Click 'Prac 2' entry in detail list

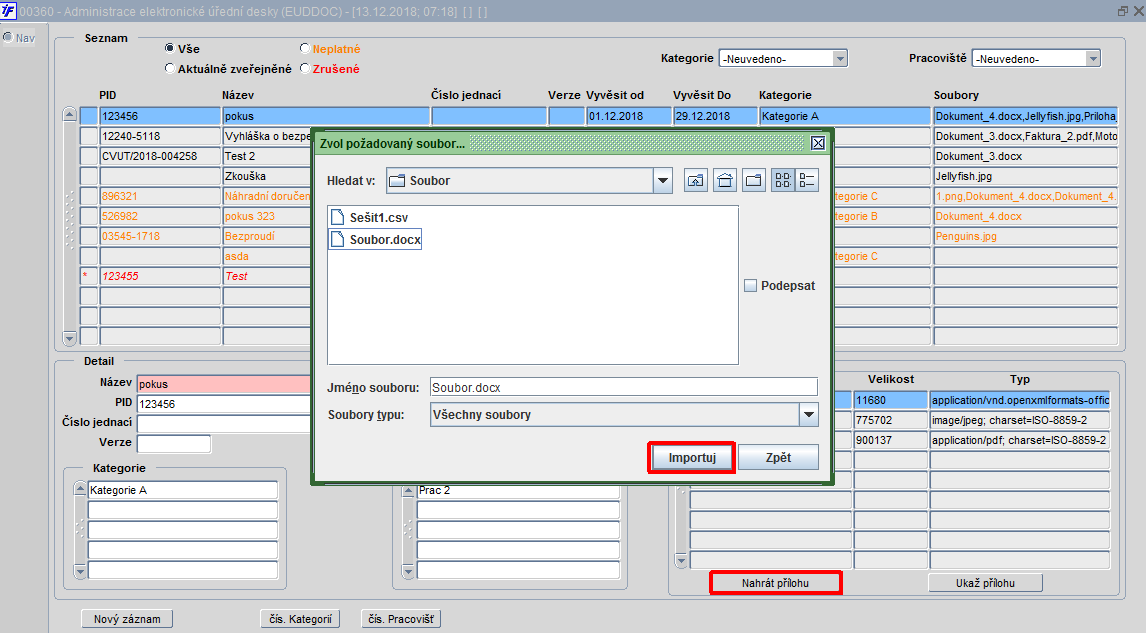[x=518, y=490]
